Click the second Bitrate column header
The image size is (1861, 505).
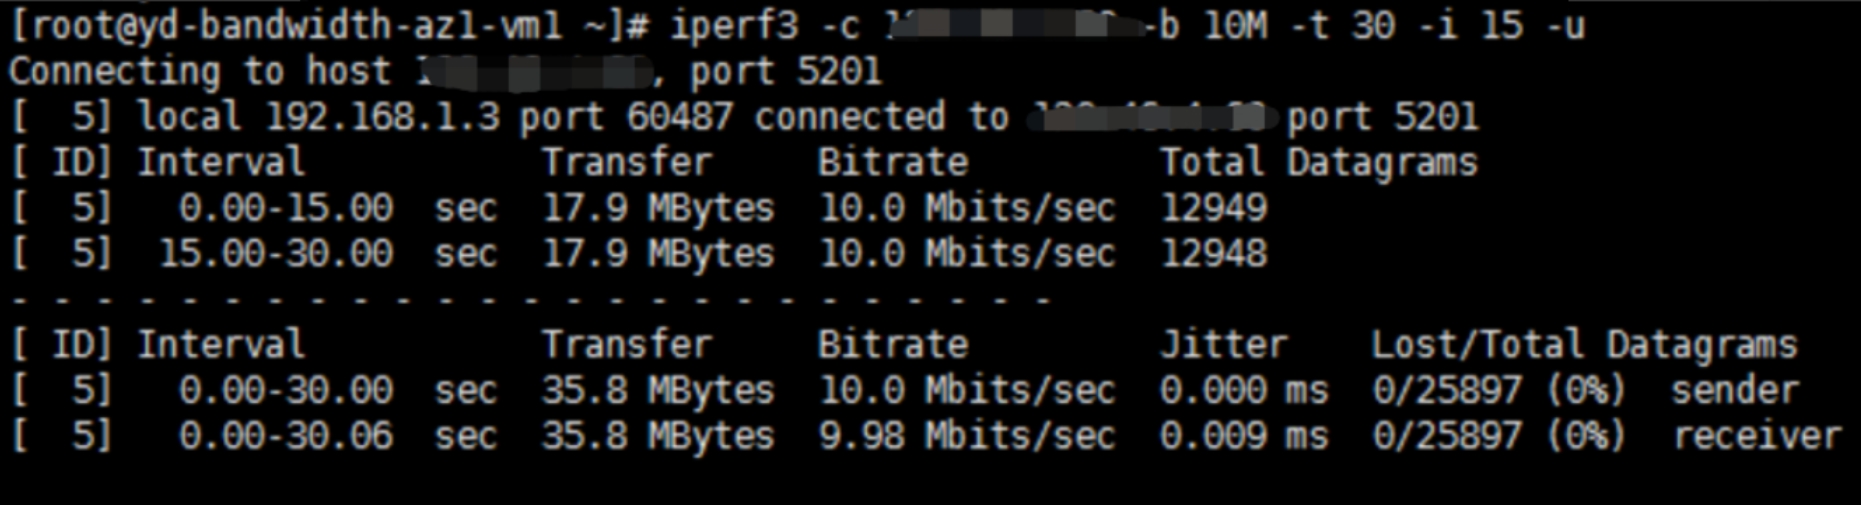point(893,344)
